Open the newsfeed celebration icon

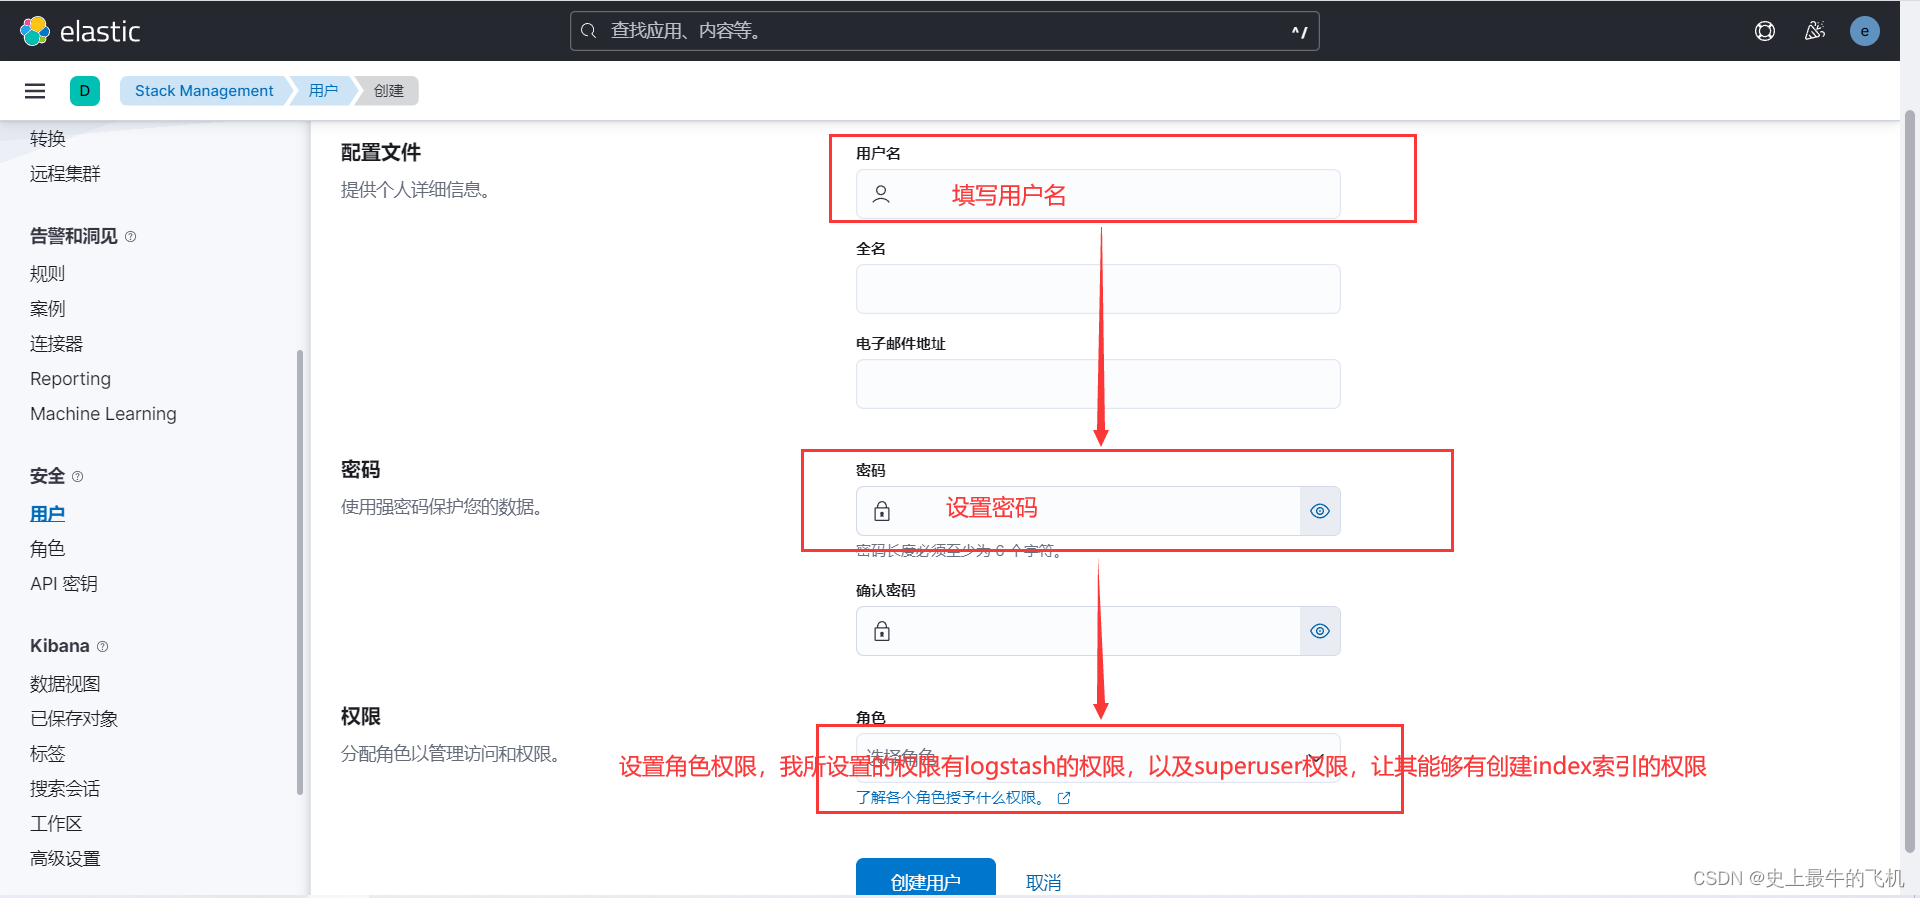[x=1815, y=31]
